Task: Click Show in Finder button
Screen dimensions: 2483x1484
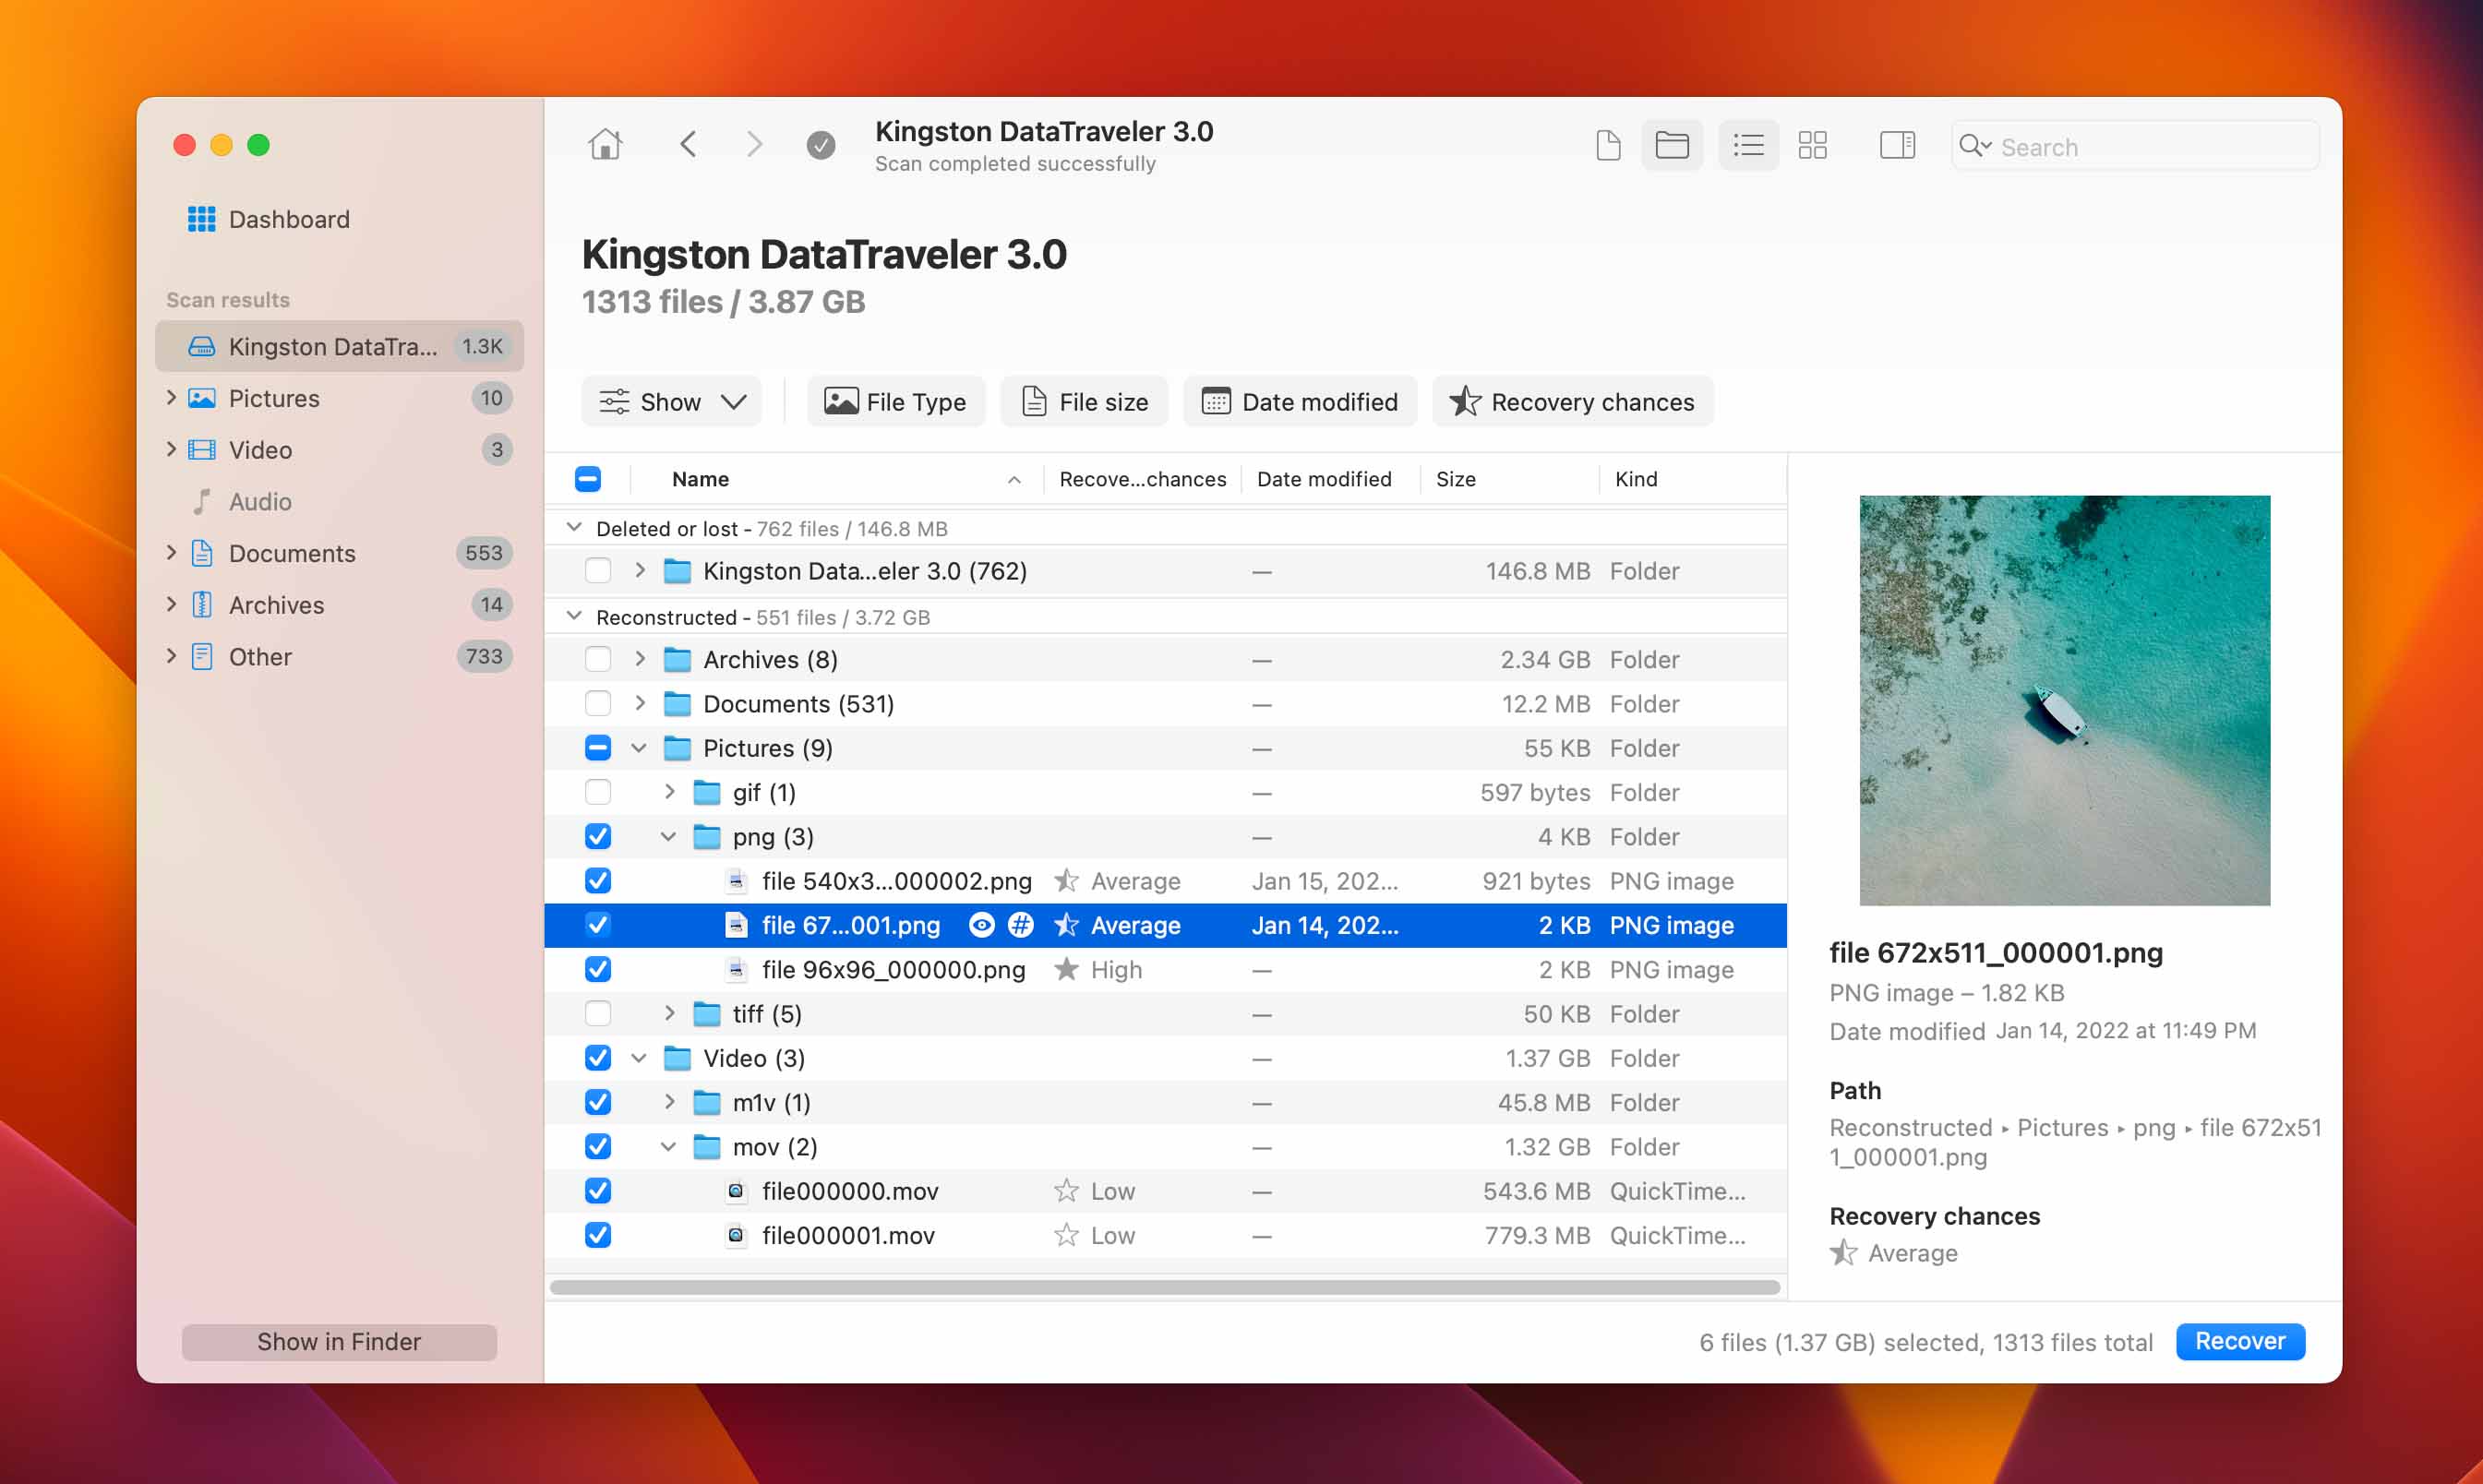Action: point(339,1341)
